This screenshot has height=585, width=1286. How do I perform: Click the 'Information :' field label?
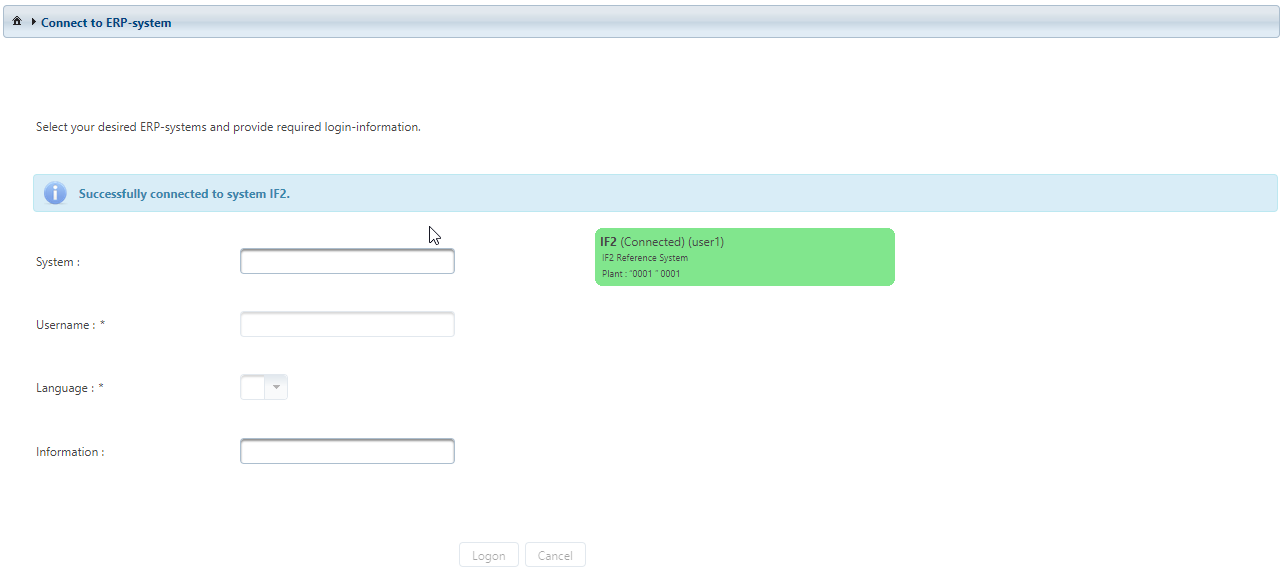click(70, 452)
